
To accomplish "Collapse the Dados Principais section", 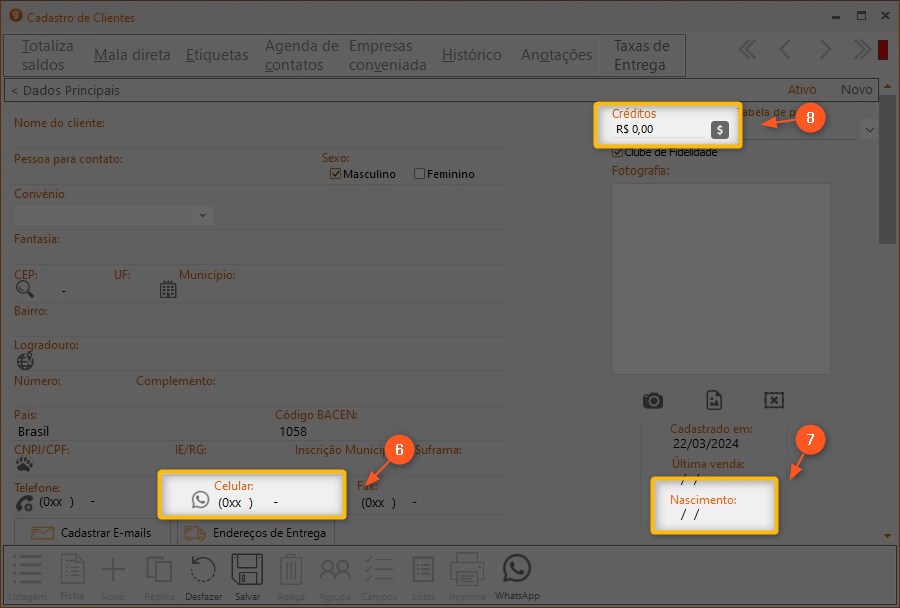I will pos(15,91).
